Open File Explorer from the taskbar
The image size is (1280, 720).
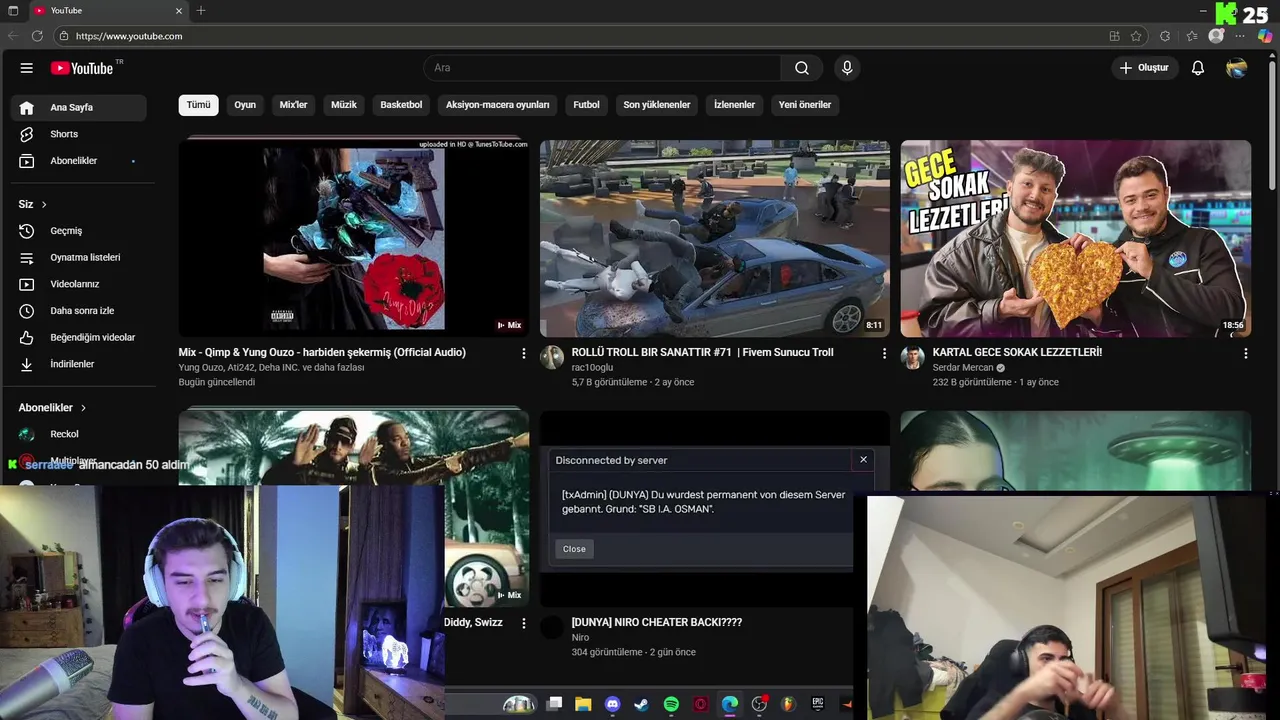583,704
